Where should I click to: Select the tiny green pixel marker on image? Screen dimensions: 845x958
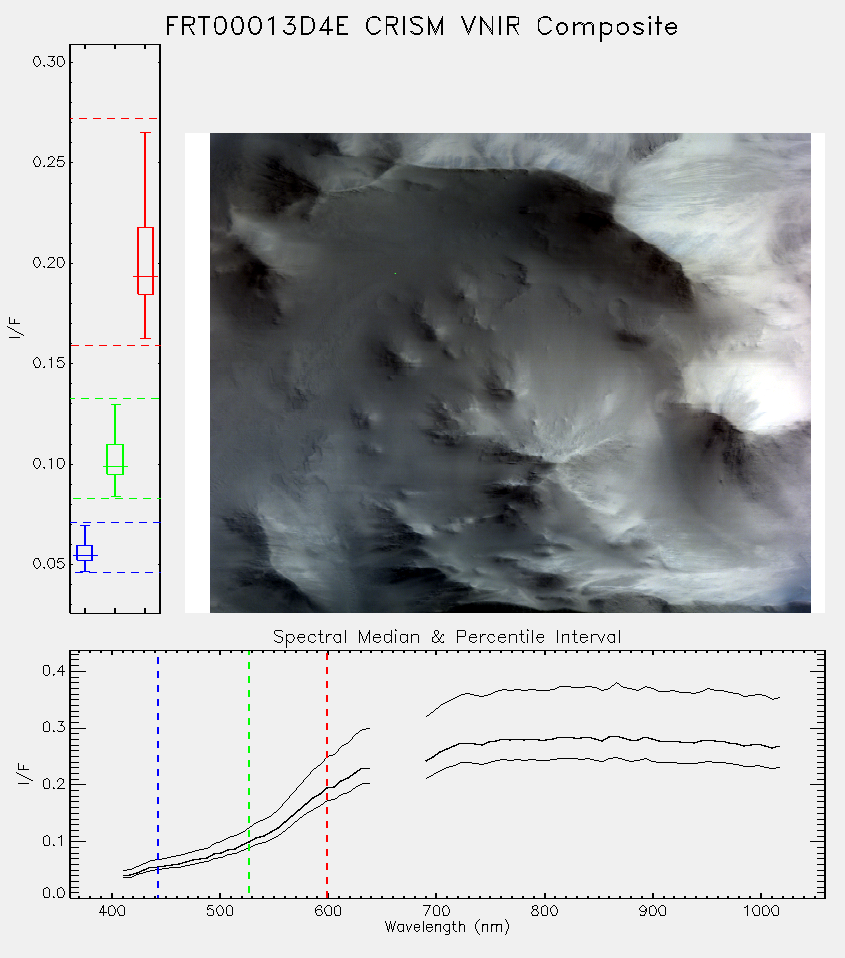coord(395,273)
